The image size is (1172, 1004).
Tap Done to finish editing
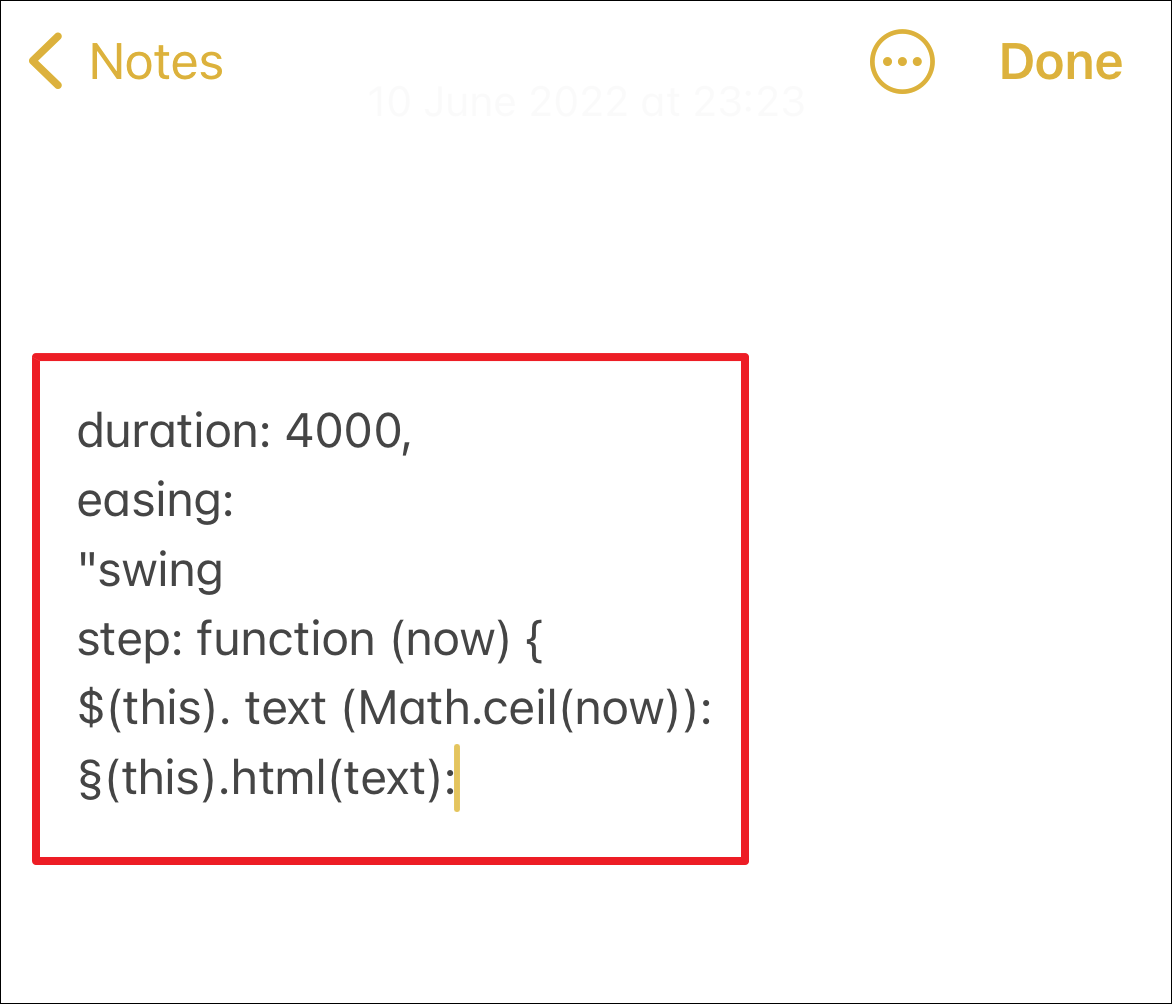click(1061, 61)
